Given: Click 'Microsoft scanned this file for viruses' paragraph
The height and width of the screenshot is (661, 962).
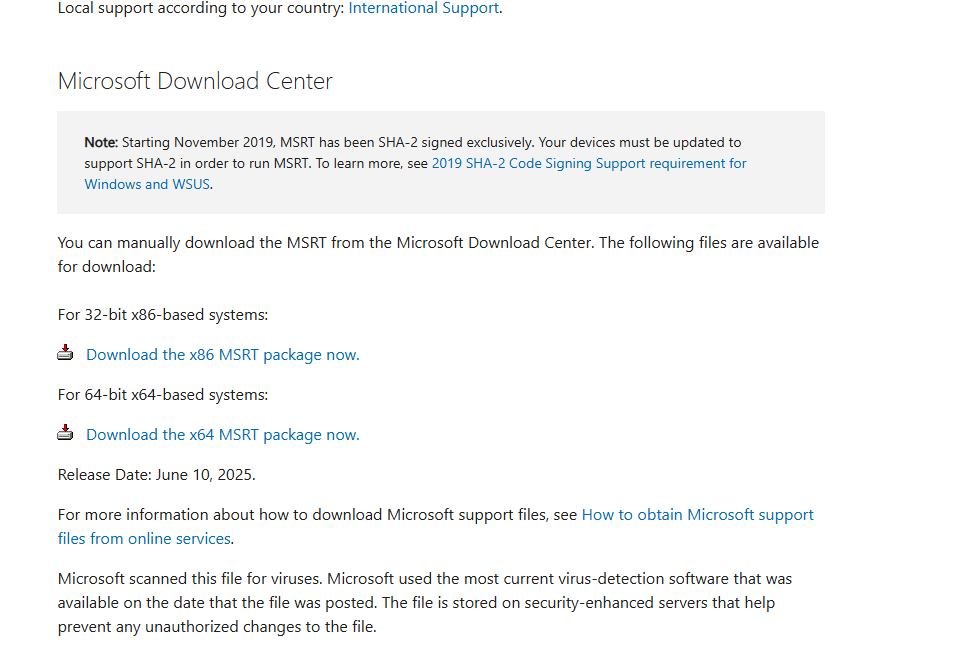Looking at the screenshot, I should tap(425, 603).
